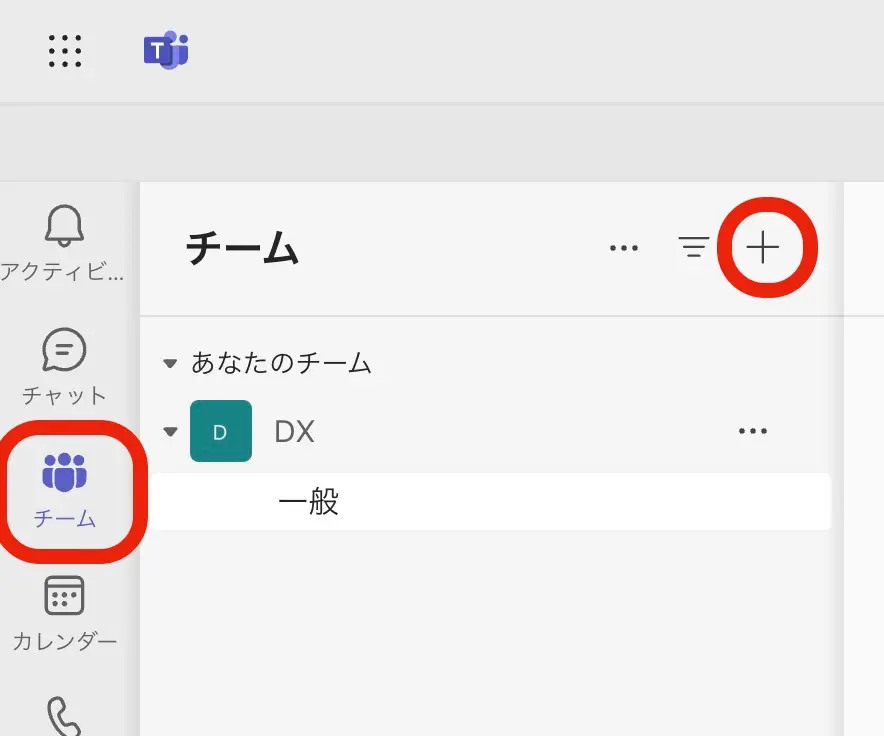Click the Microsoft Teams logo
Screen dimensions: 884x736
click(166, 50)
